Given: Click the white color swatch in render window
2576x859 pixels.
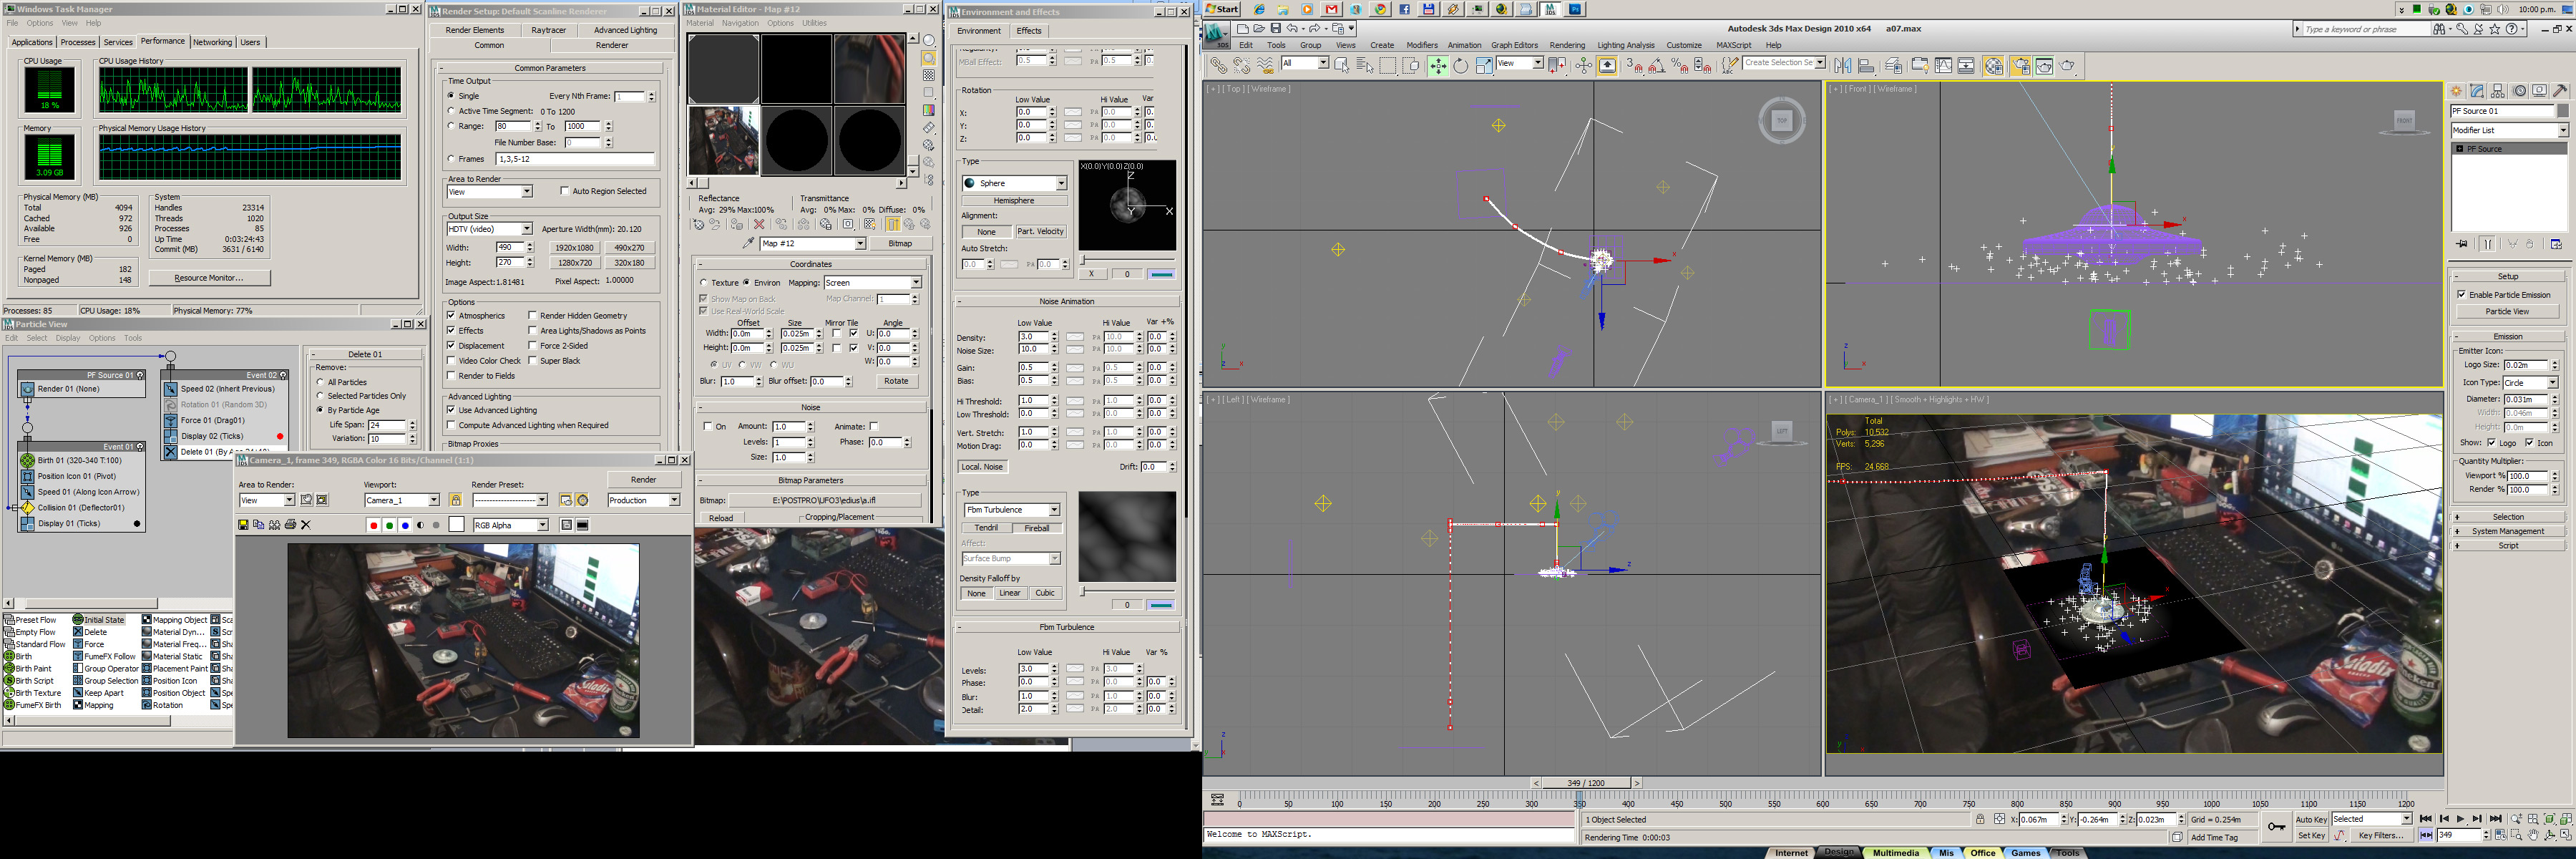Looking at the screenshot, I should pos(457,525).
